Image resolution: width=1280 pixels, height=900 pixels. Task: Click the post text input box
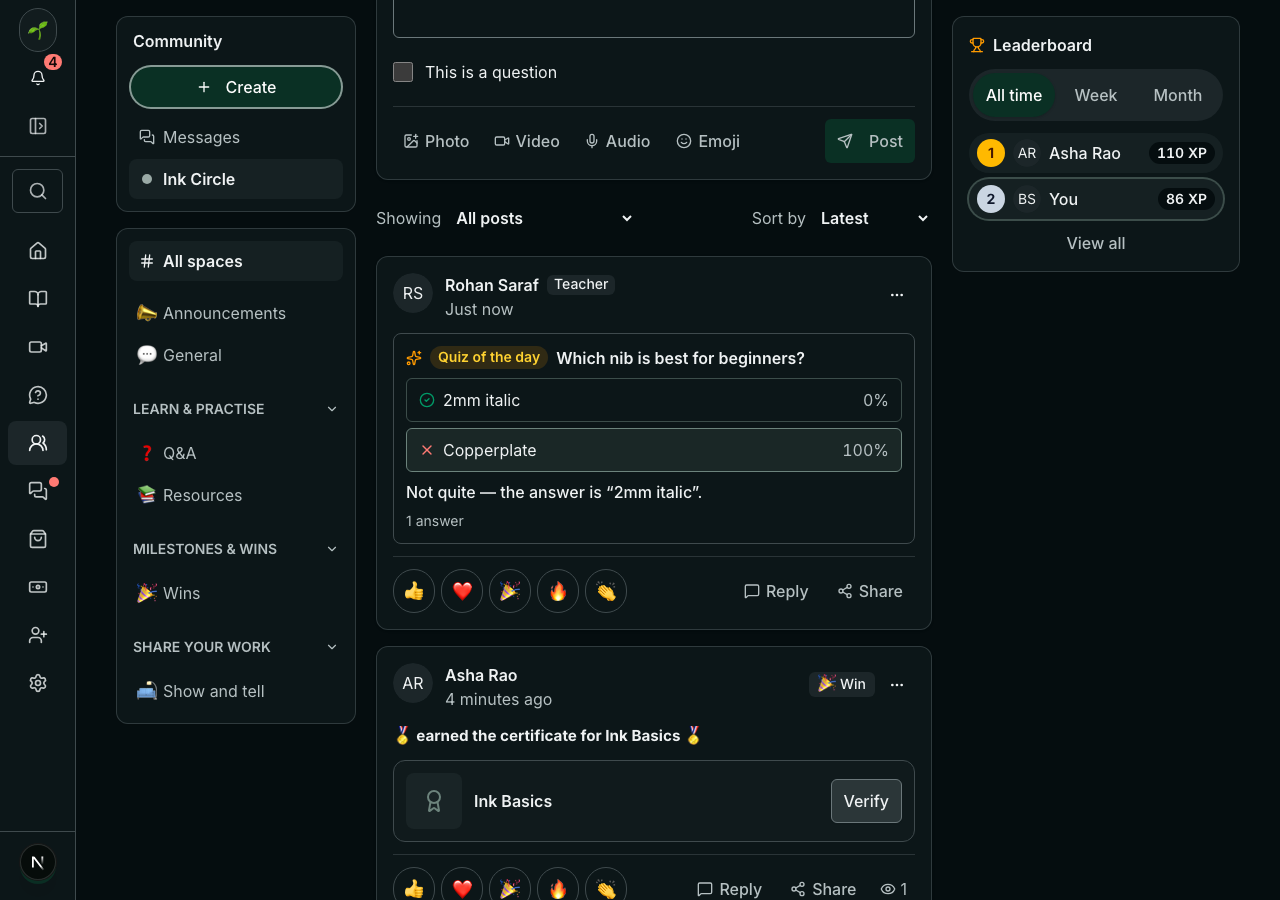pyautogui.click(x=654, y=18)
